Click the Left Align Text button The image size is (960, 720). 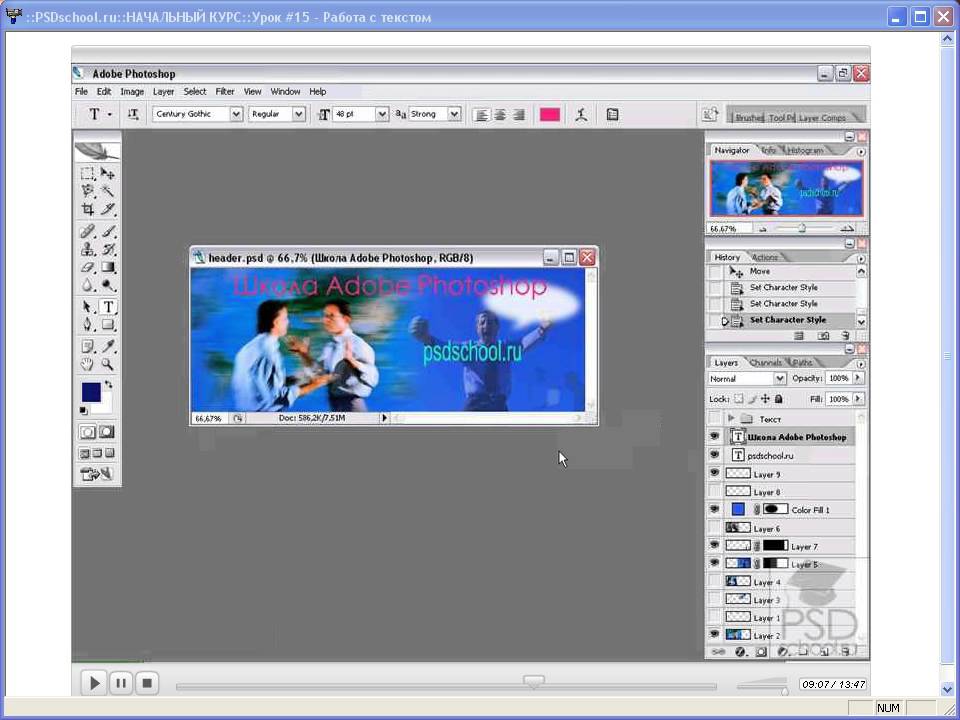(482, 114)
